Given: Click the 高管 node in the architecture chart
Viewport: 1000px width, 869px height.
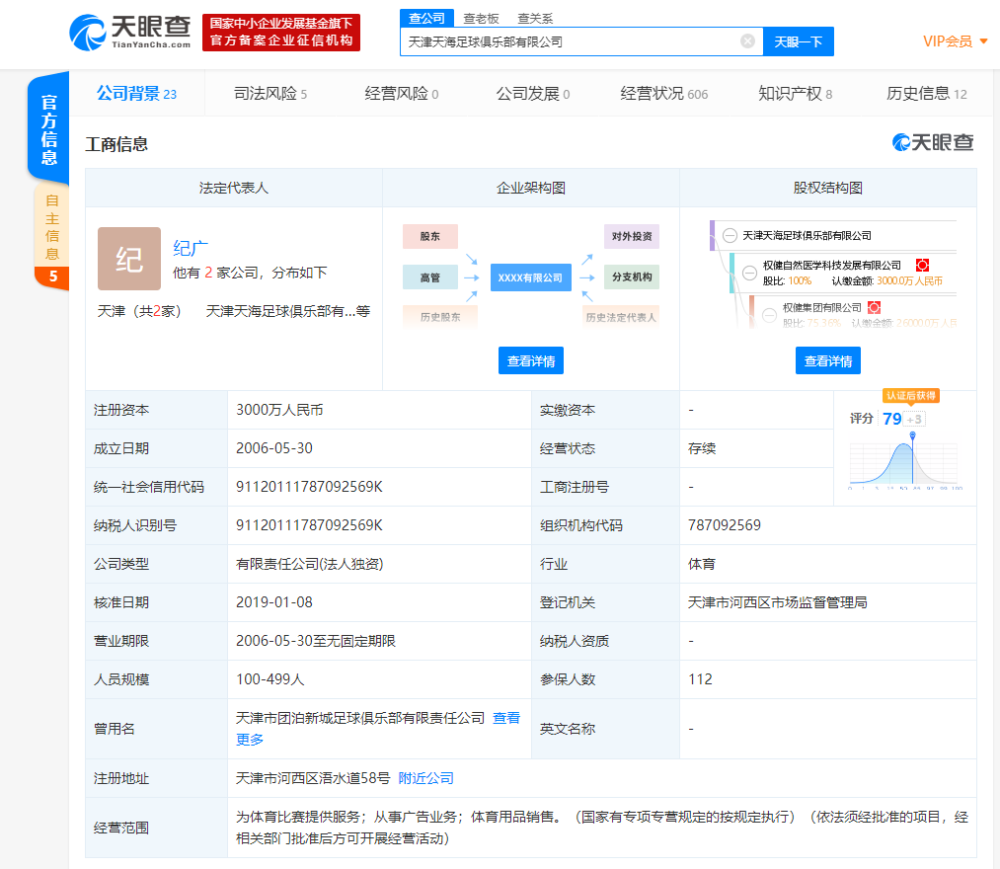Looking at the screenshot, I should [430, 277].
